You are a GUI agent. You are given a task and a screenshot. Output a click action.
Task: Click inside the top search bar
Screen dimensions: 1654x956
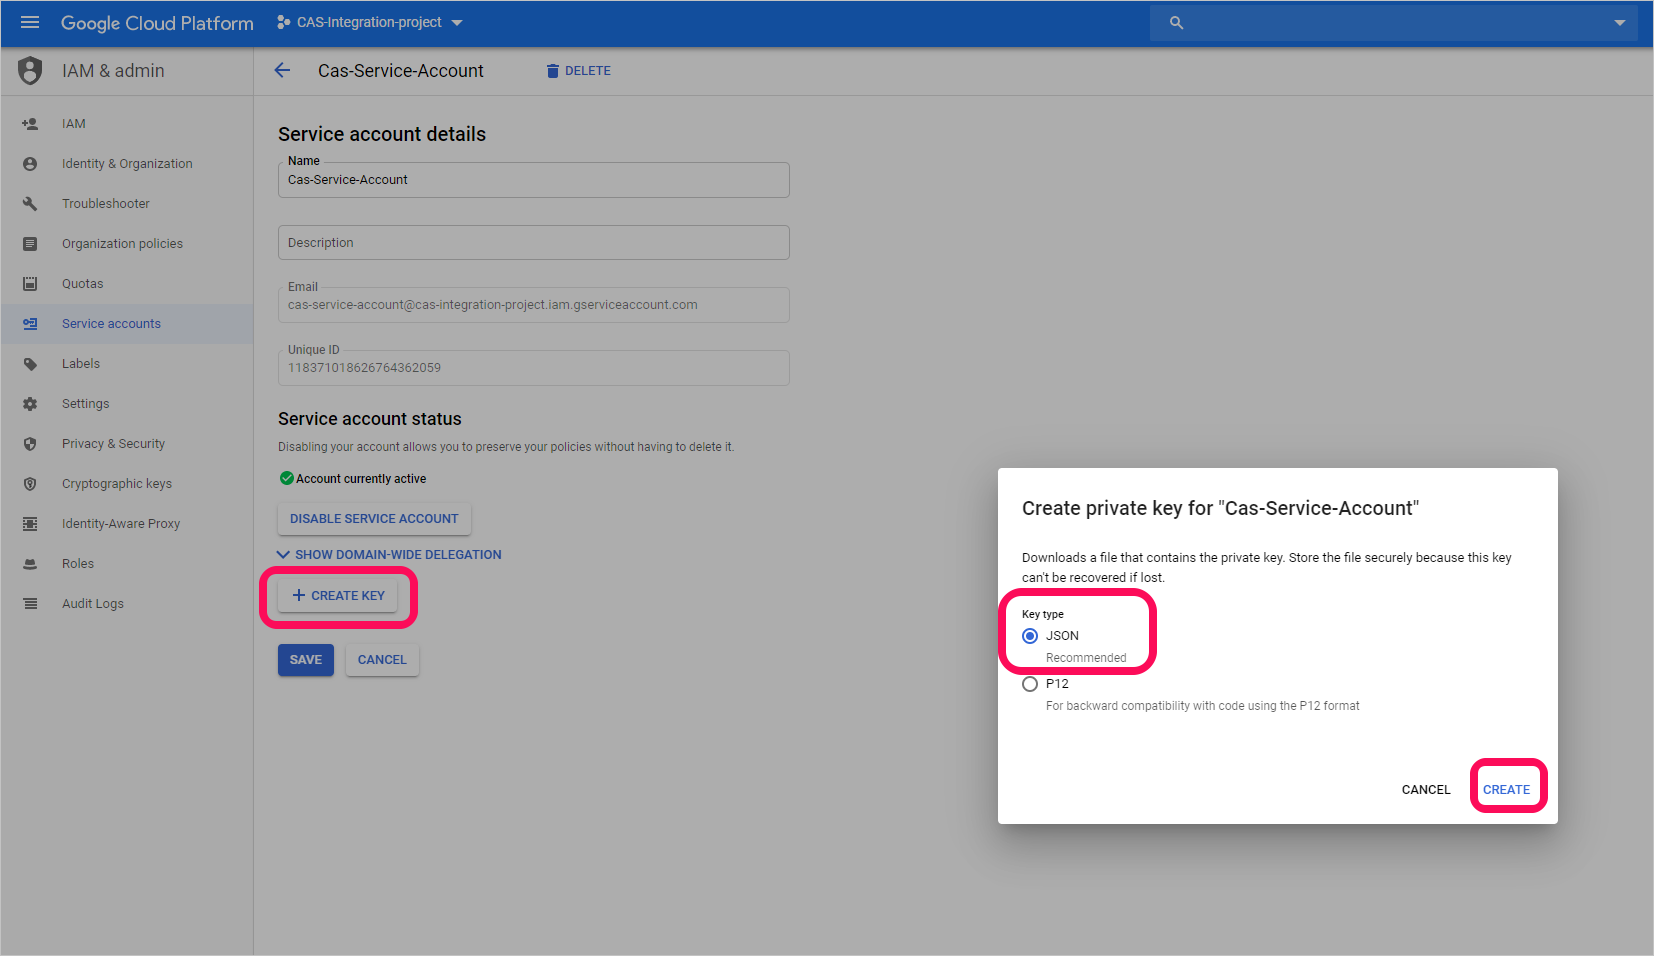tap(1393, 22)
